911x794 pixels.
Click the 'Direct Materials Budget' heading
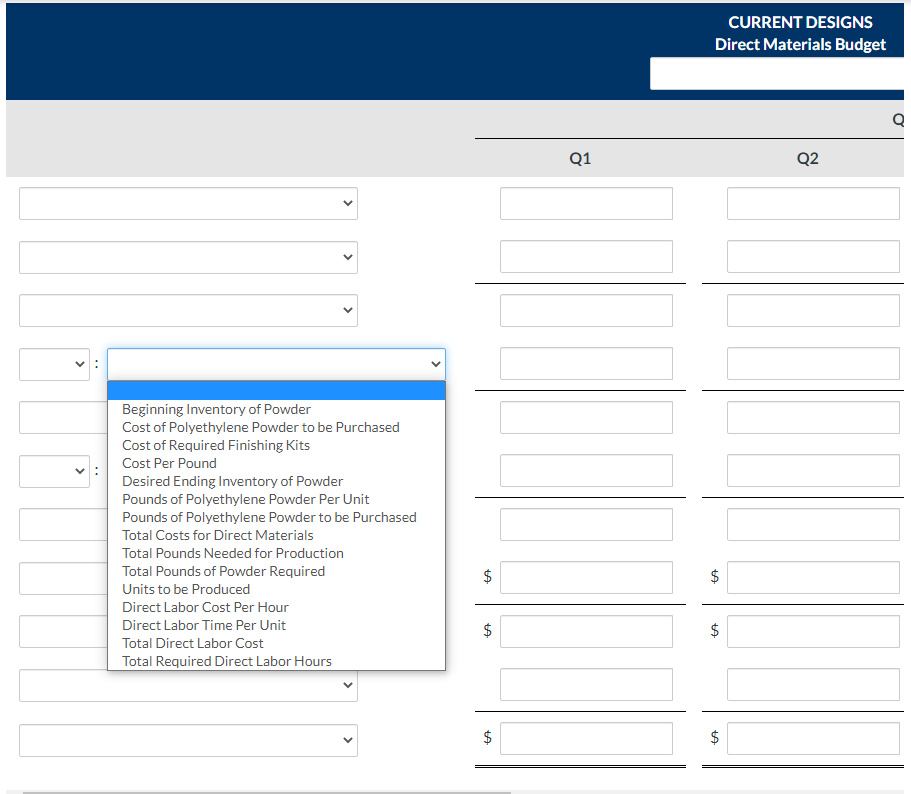[x=800, y=45]
